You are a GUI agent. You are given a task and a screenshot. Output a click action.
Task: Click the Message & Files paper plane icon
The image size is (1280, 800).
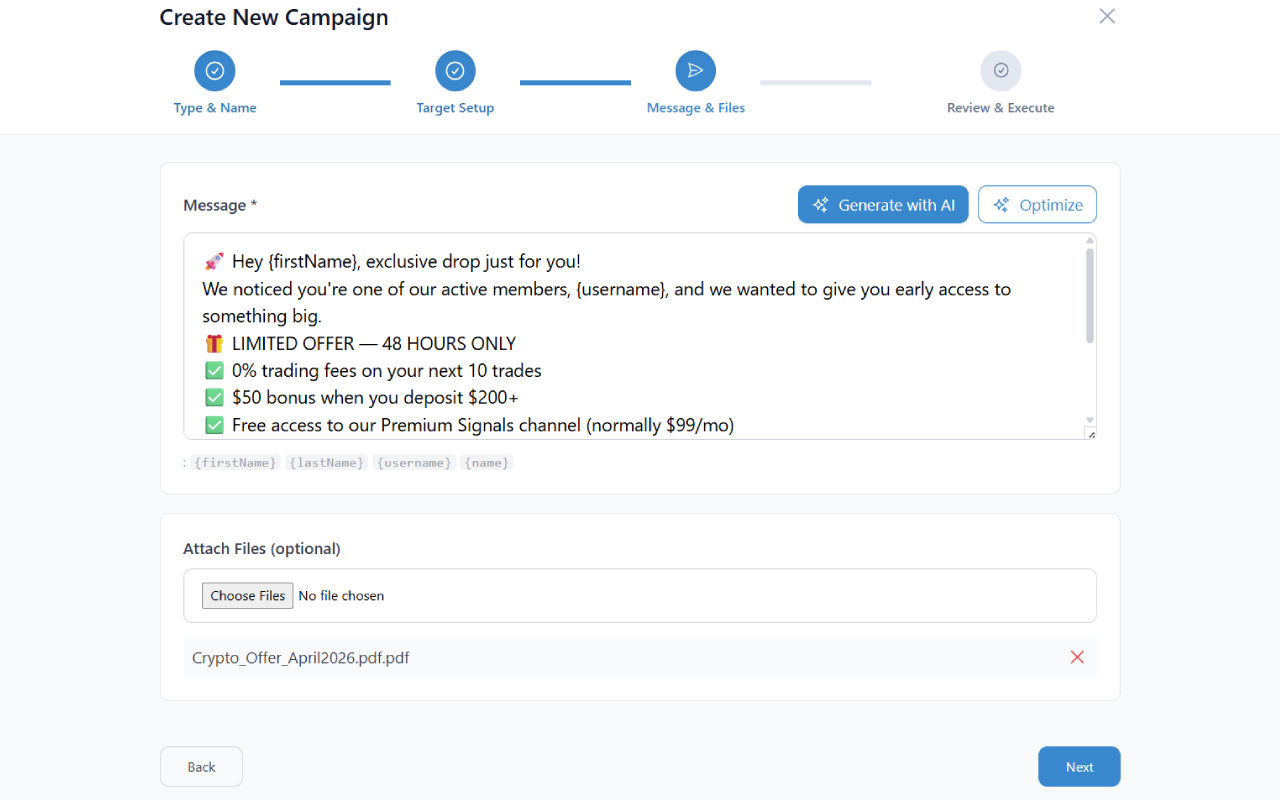(695, 71)
